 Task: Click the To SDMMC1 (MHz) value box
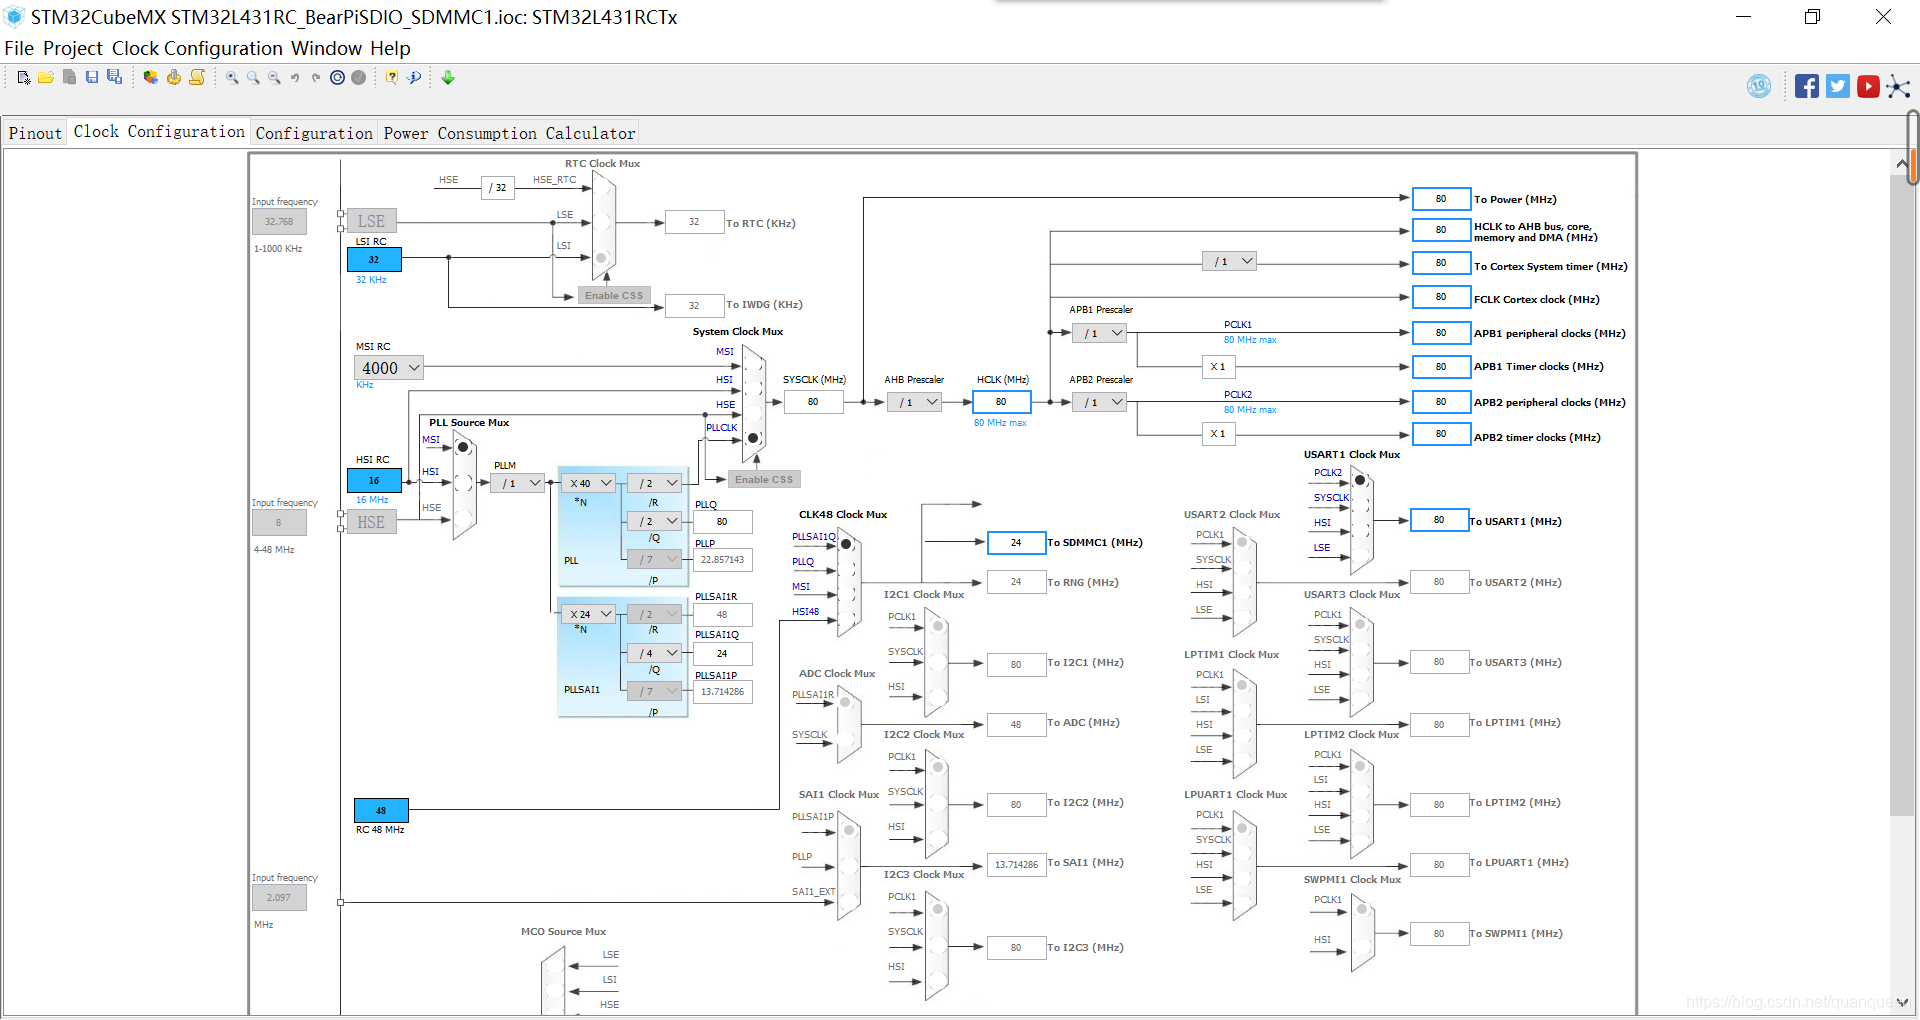coord(1016,542)
